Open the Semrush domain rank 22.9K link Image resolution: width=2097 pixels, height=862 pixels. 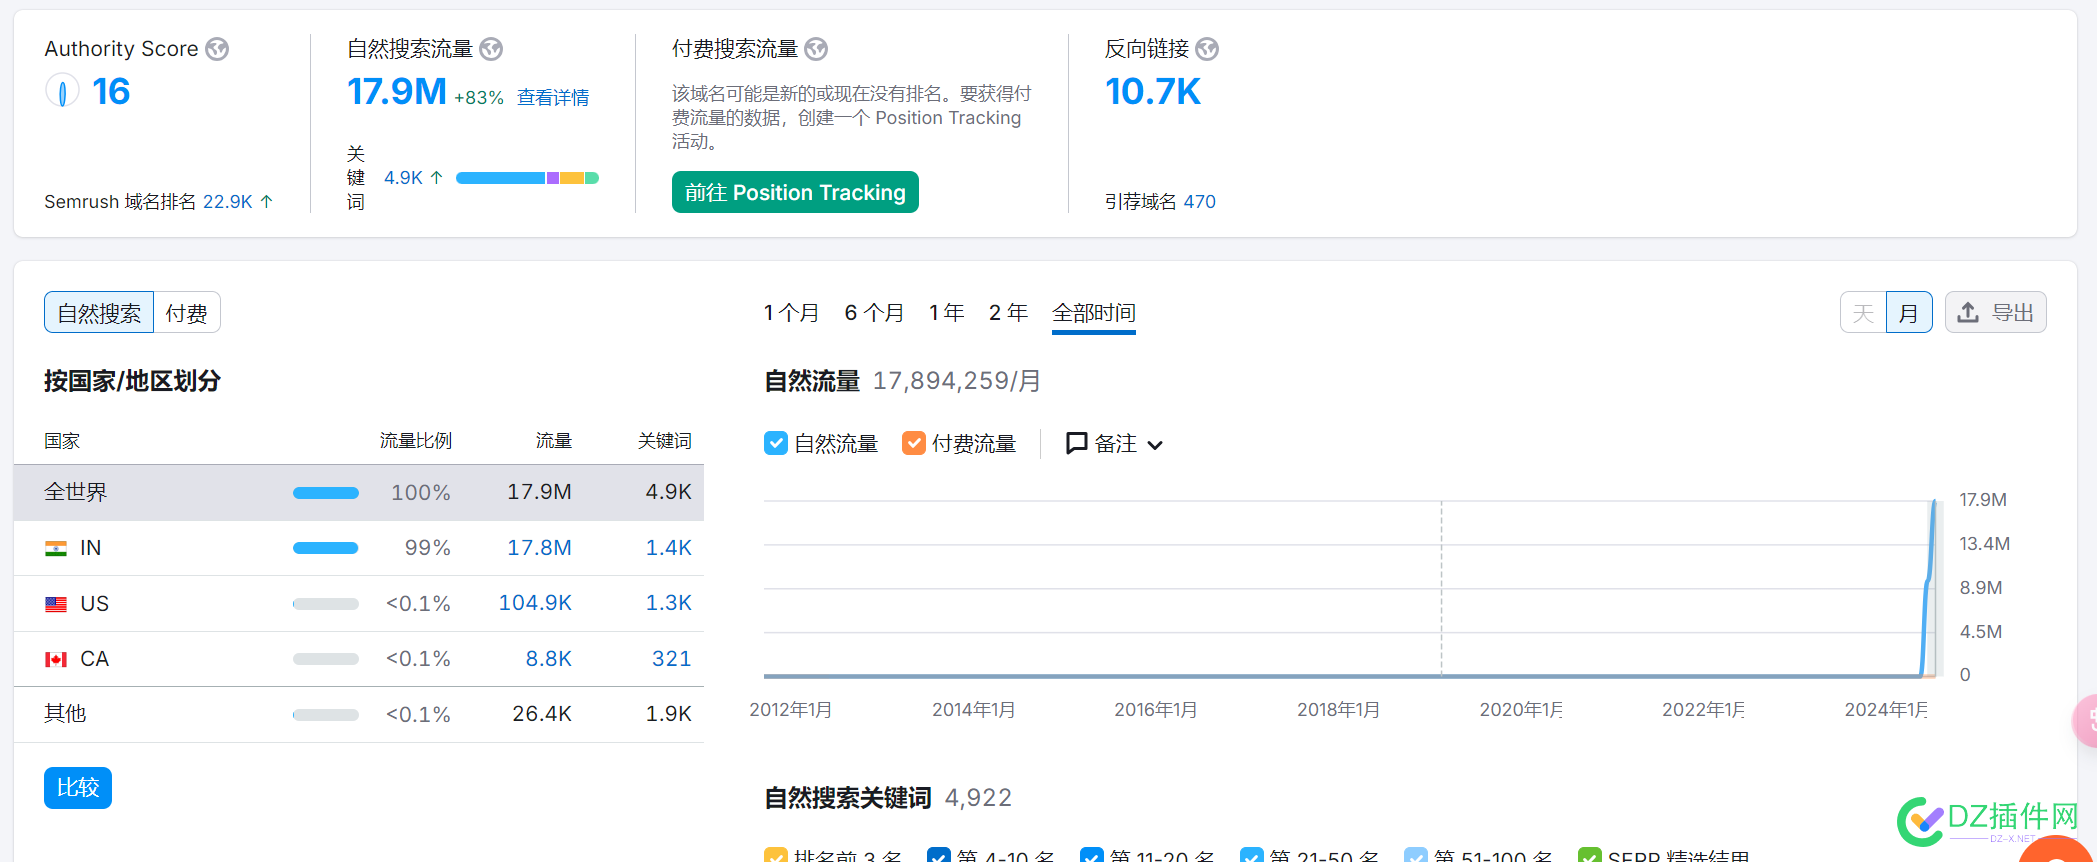[x=228, y=201]
